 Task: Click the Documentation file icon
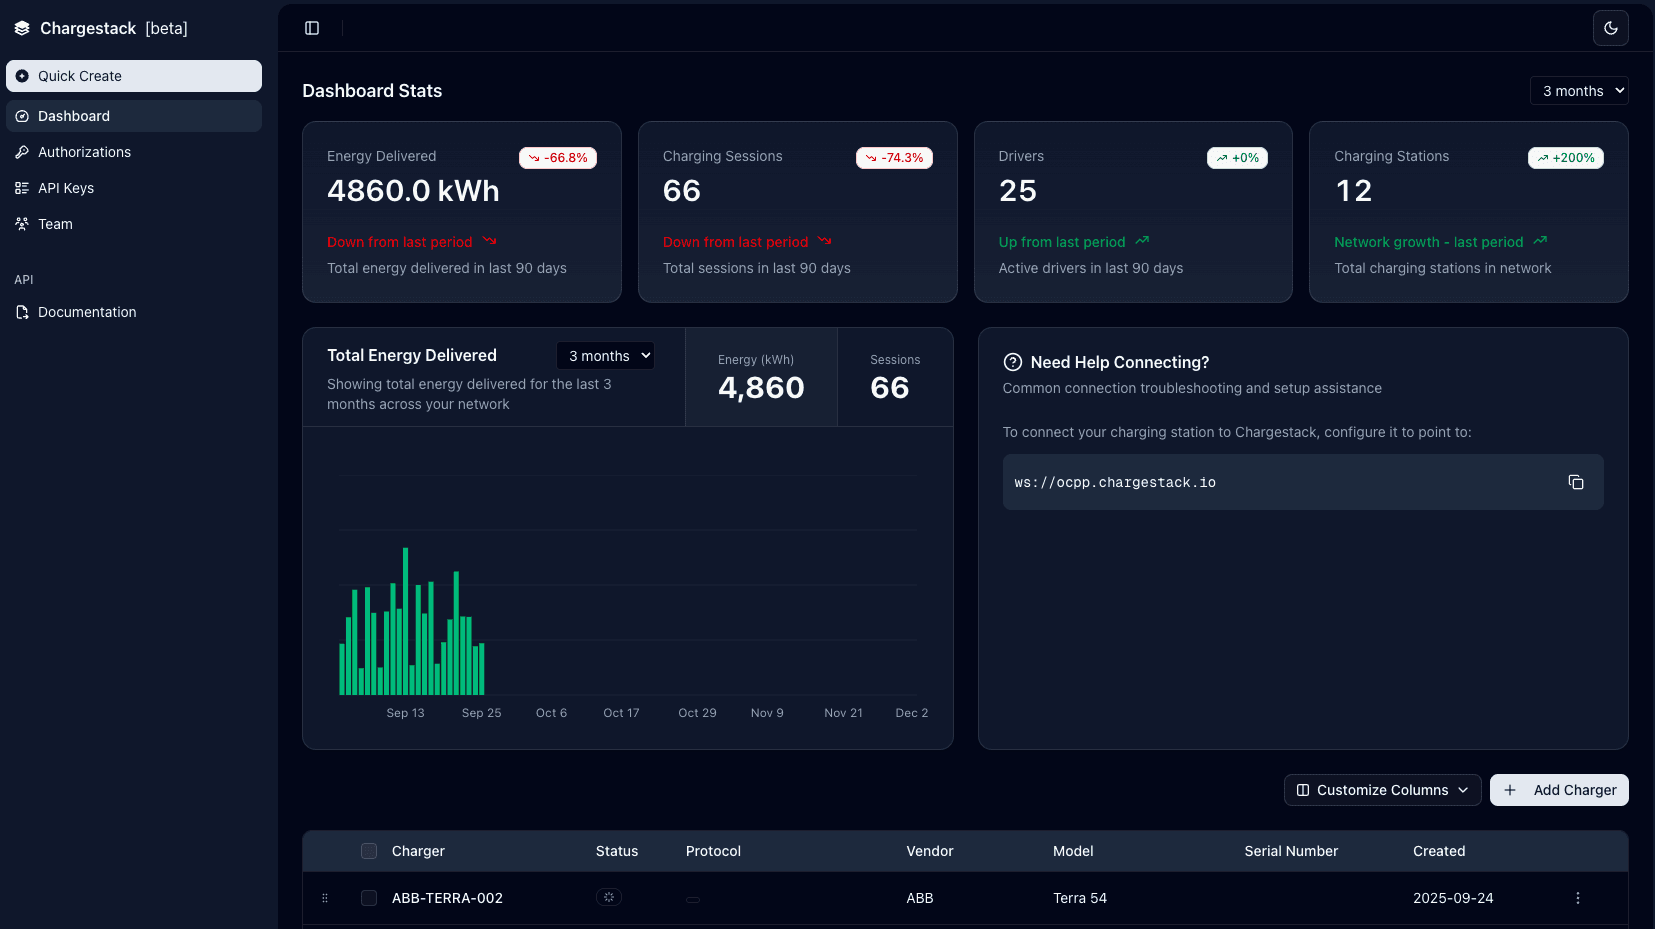(x=22, y=312)
